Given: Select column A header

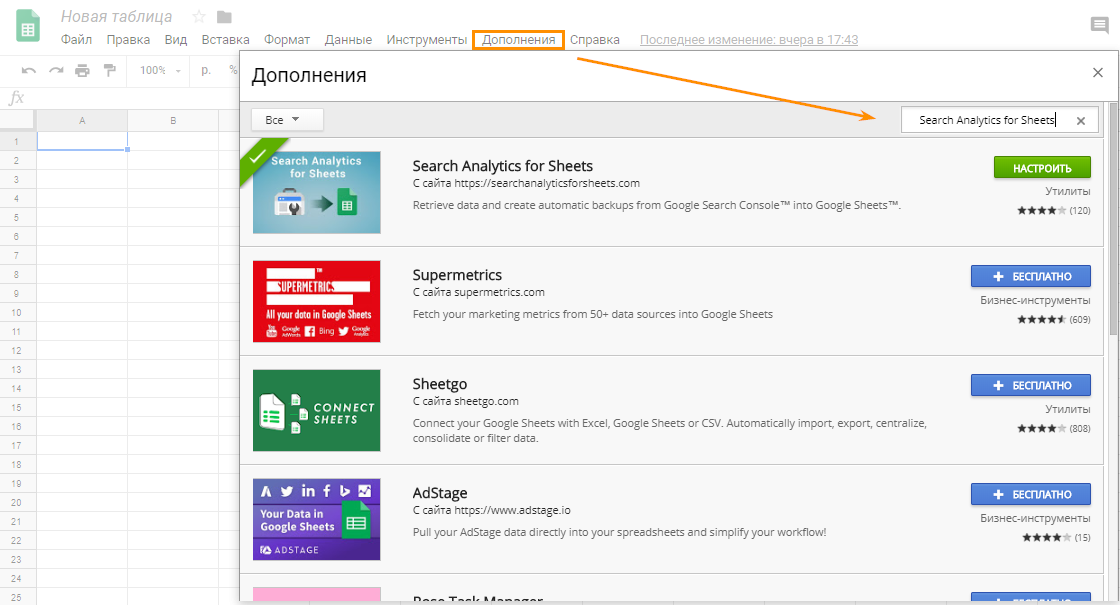Looking at the screenshot, I should click(x=82, y=121).
